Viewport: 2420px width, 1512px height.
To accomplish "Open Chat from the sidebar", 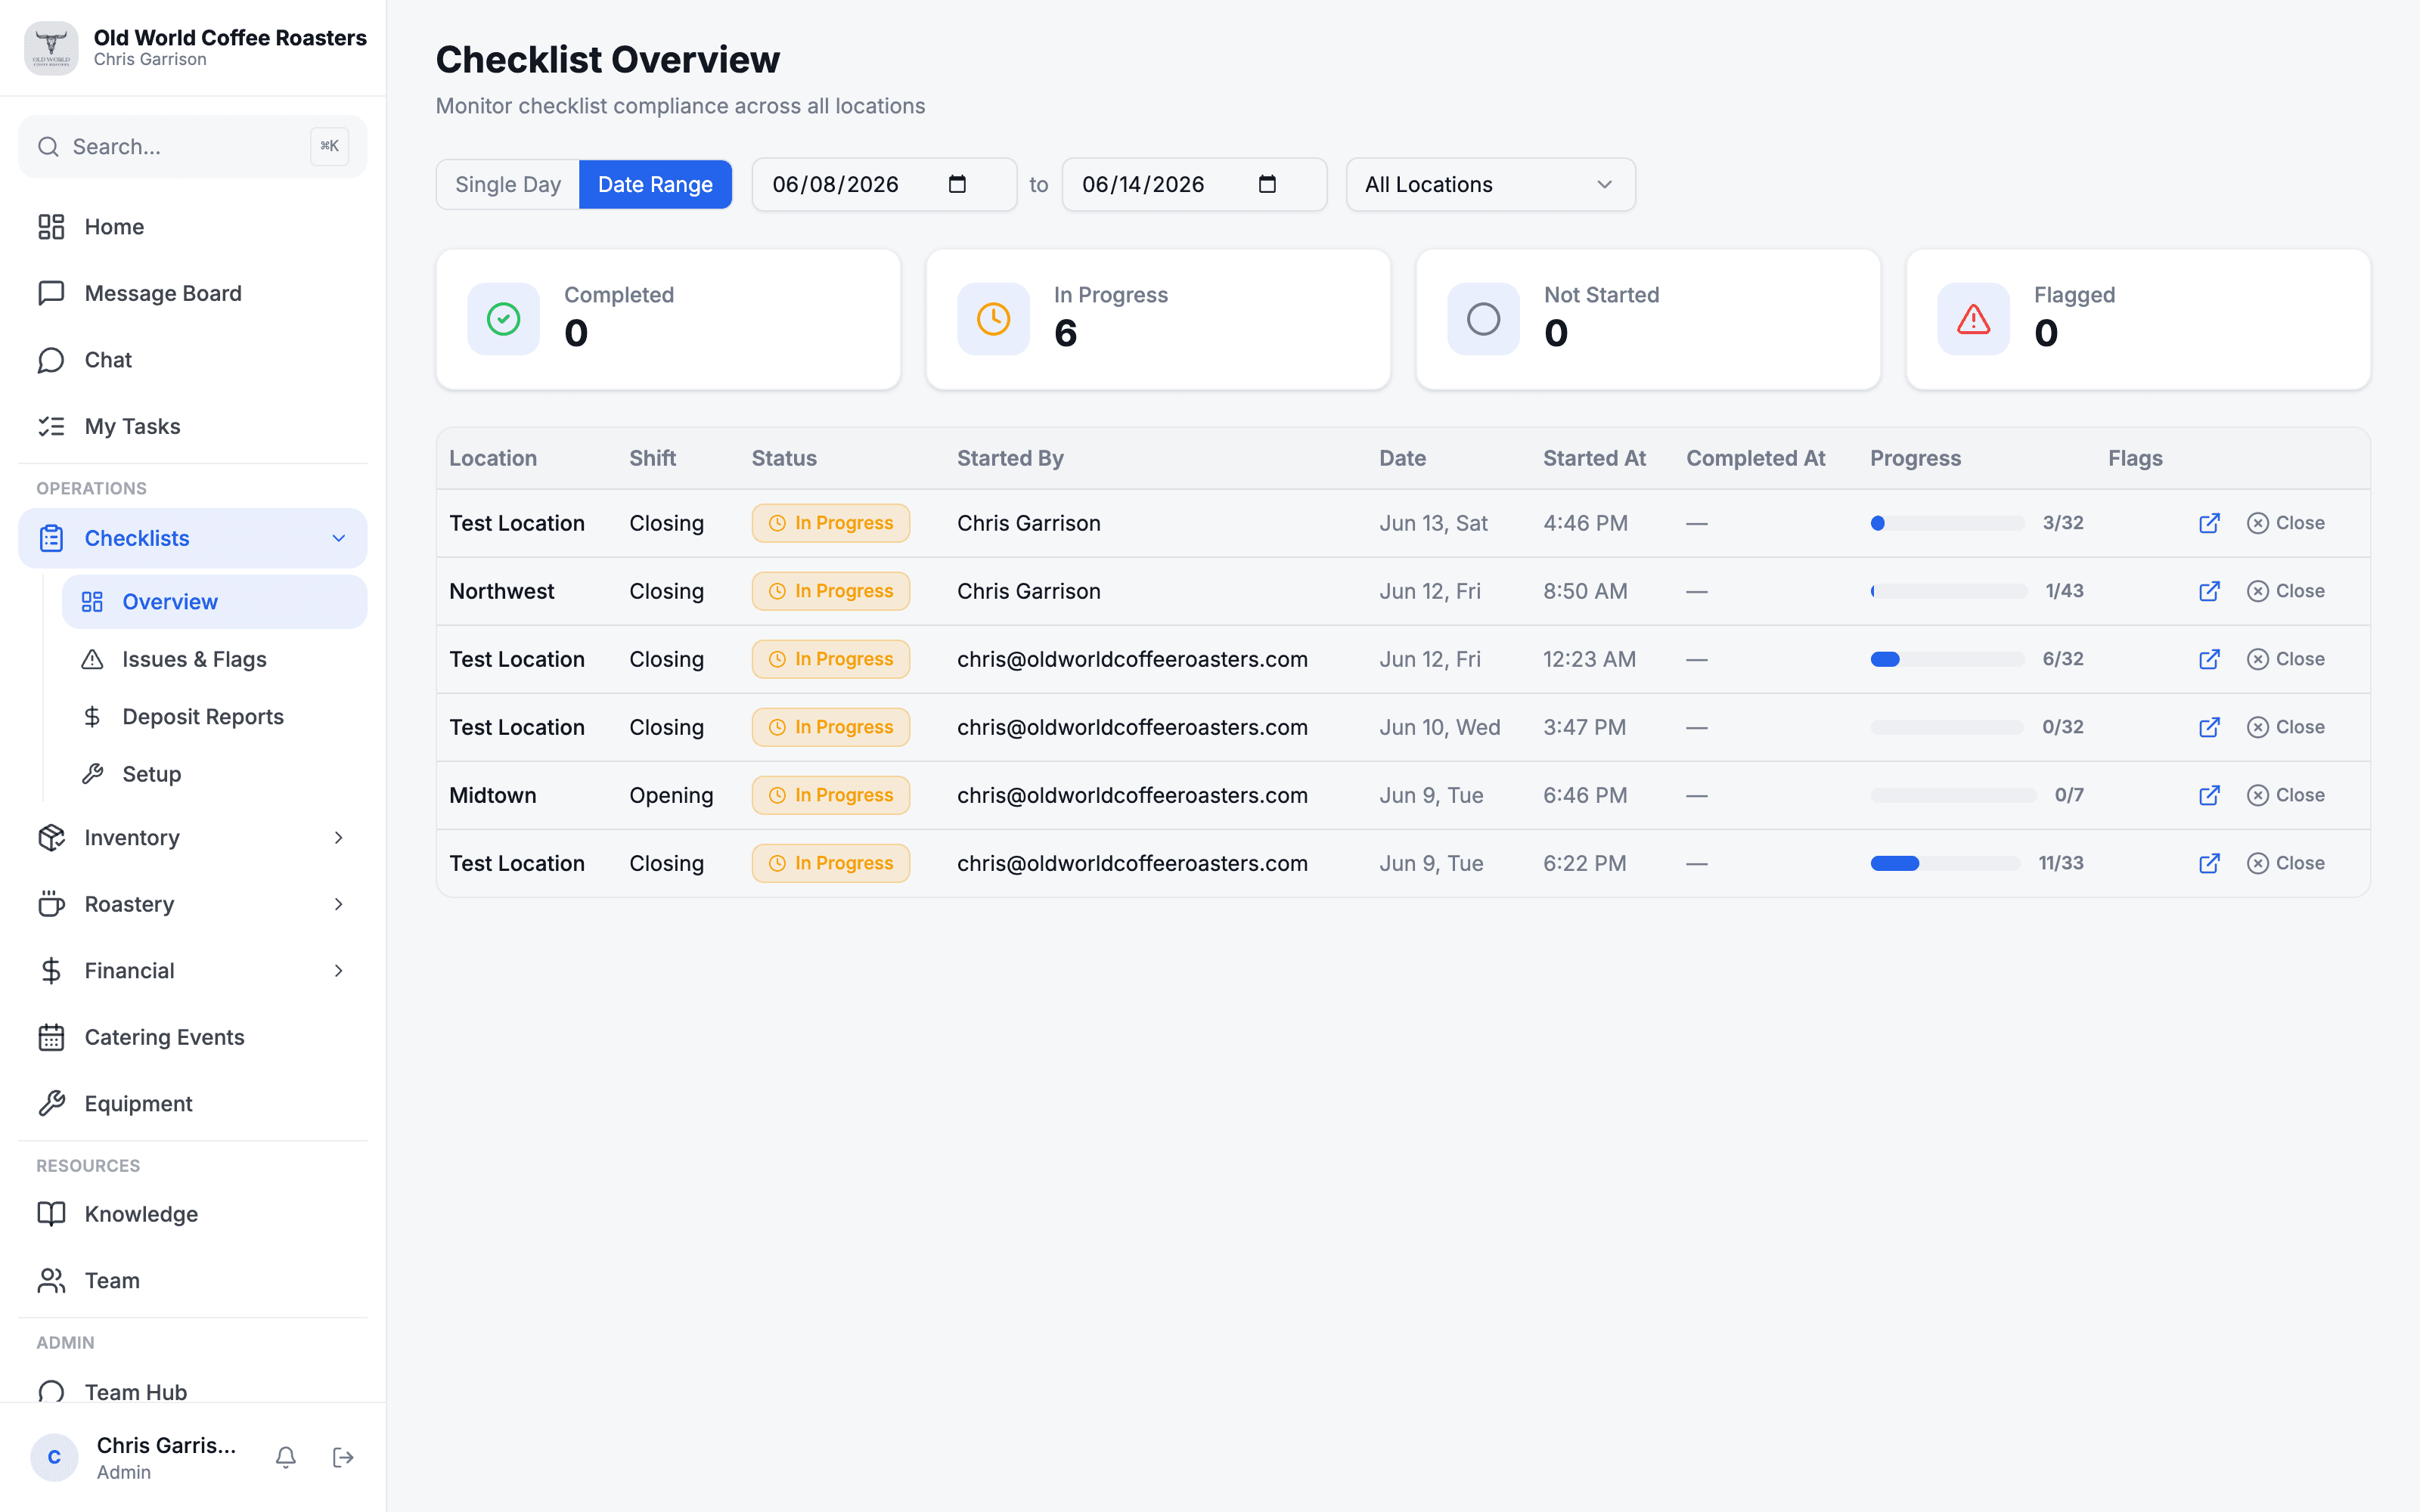I will coord(193,360).
